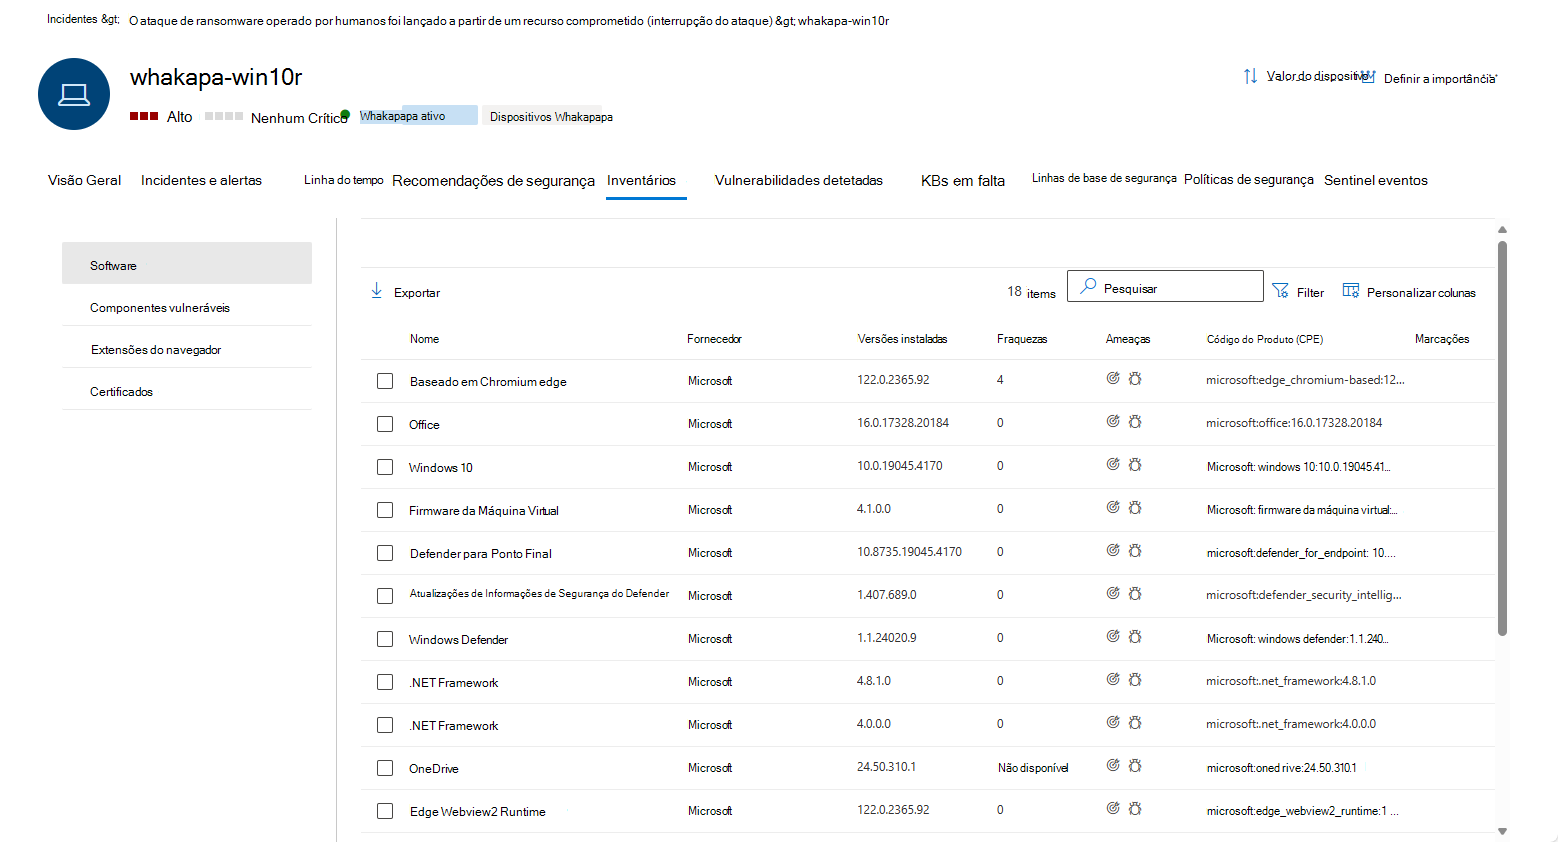Sort by the Versões instaladas column header
The image size is (1558, 842).
pyautogui.click(x=902, y=339)
